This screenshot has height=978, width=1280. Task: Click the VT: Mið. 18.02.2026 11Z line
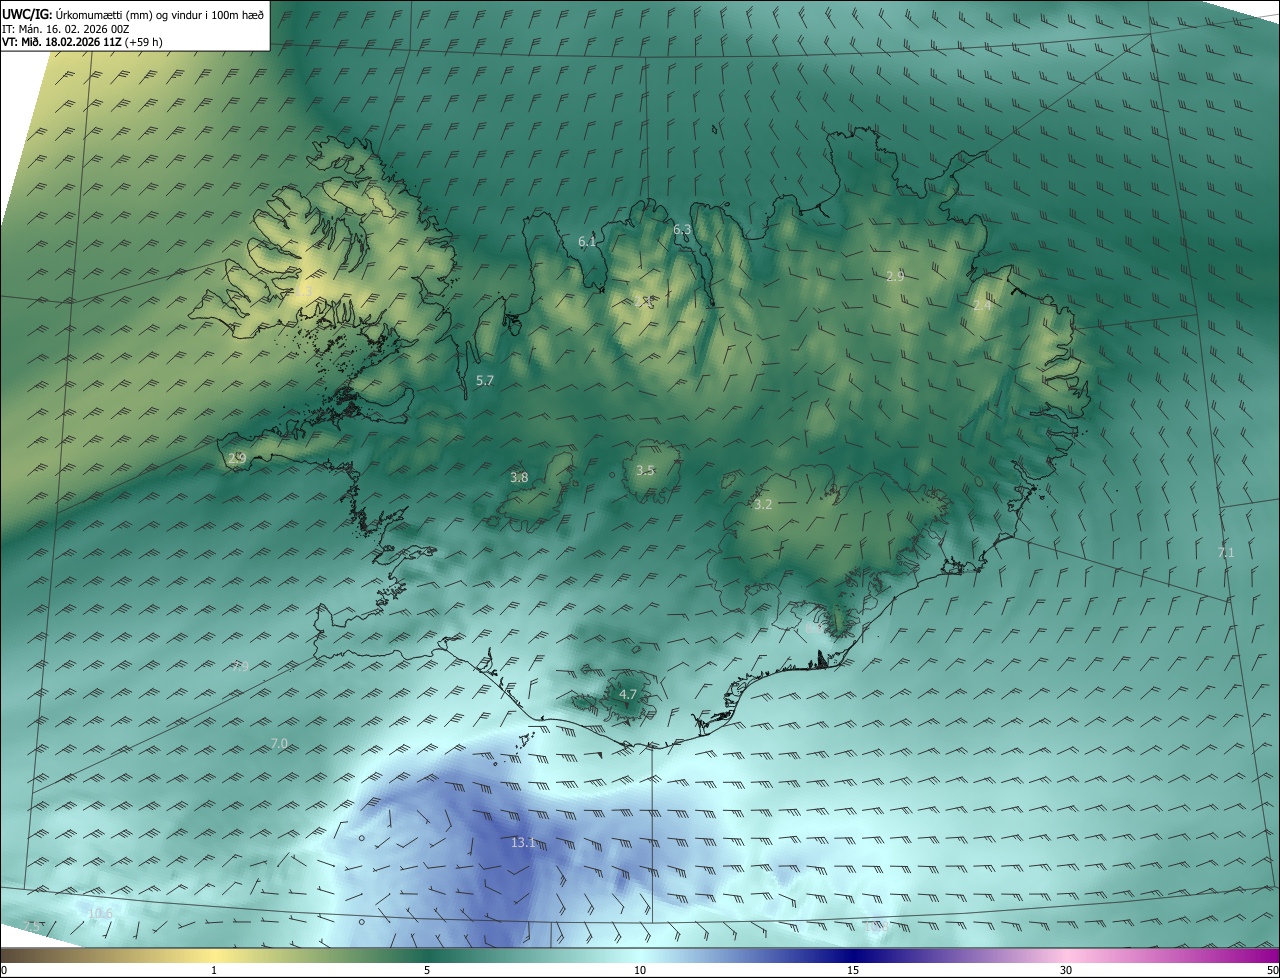(x=82, y=42)
